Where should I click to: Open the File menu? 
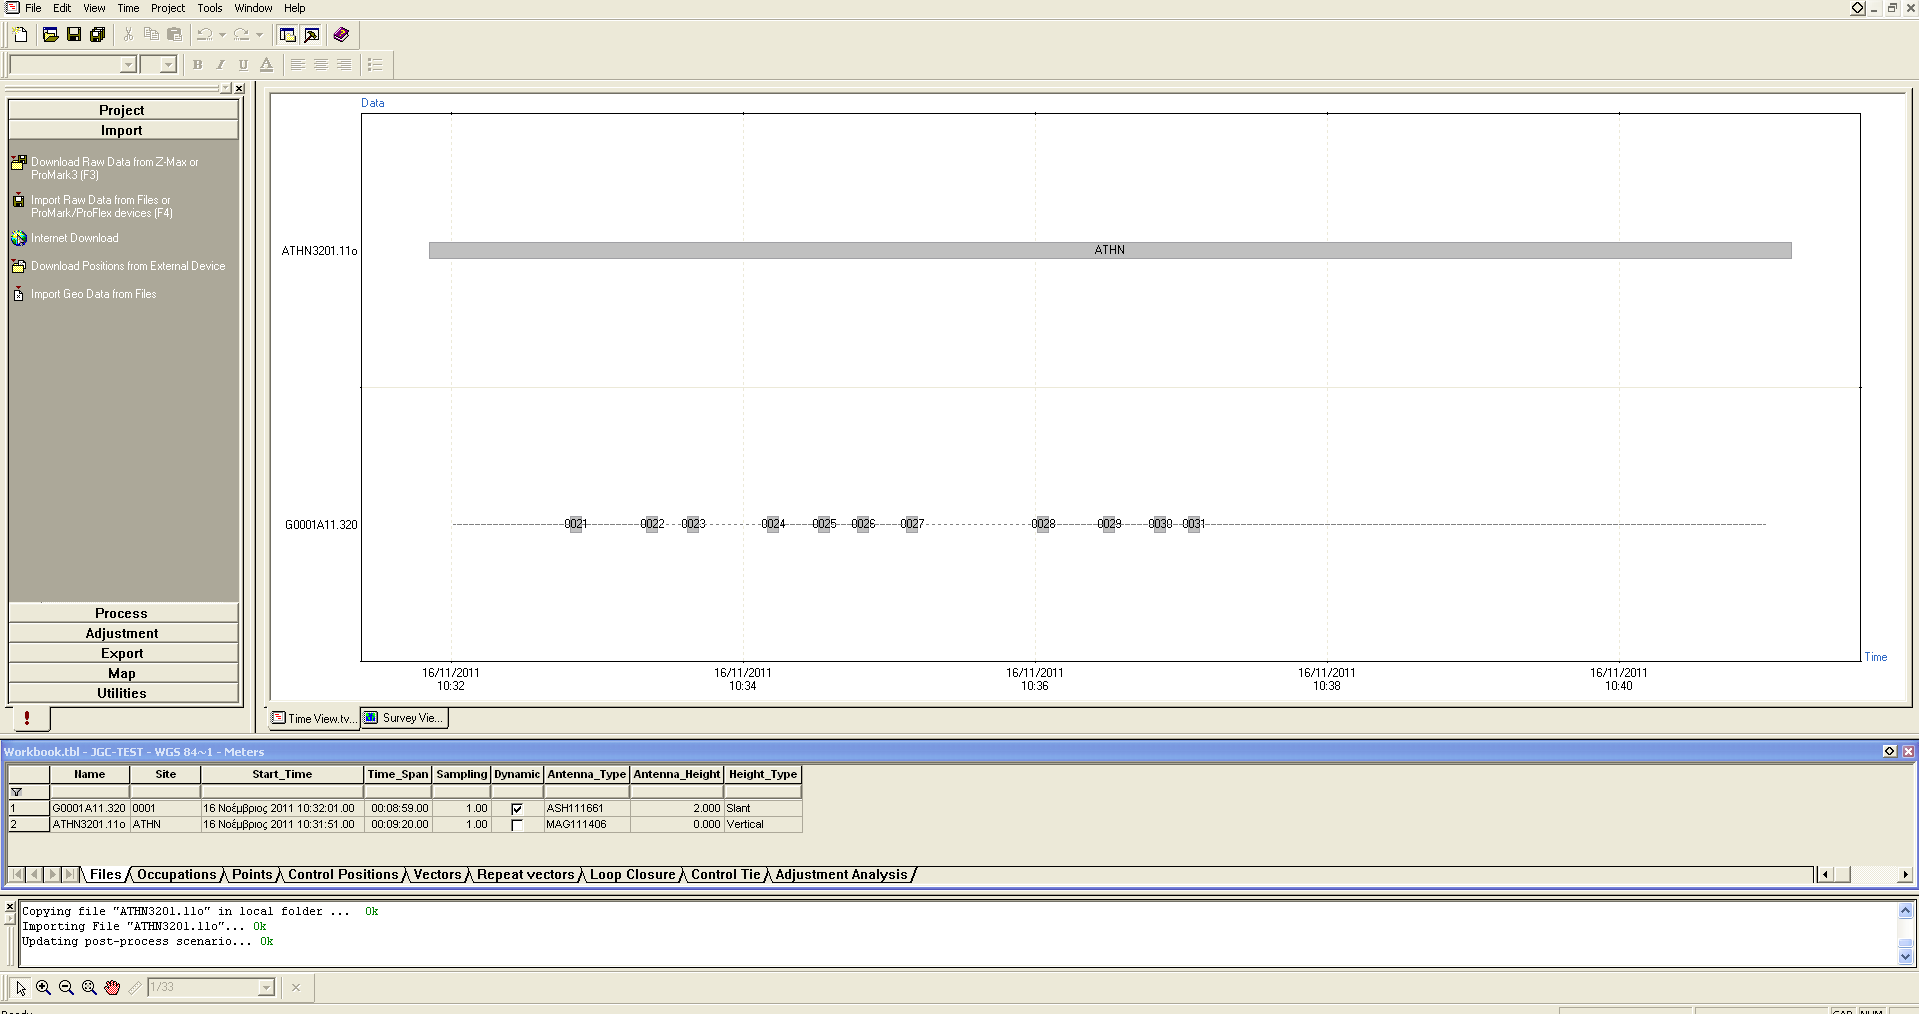tap(33, 8)
